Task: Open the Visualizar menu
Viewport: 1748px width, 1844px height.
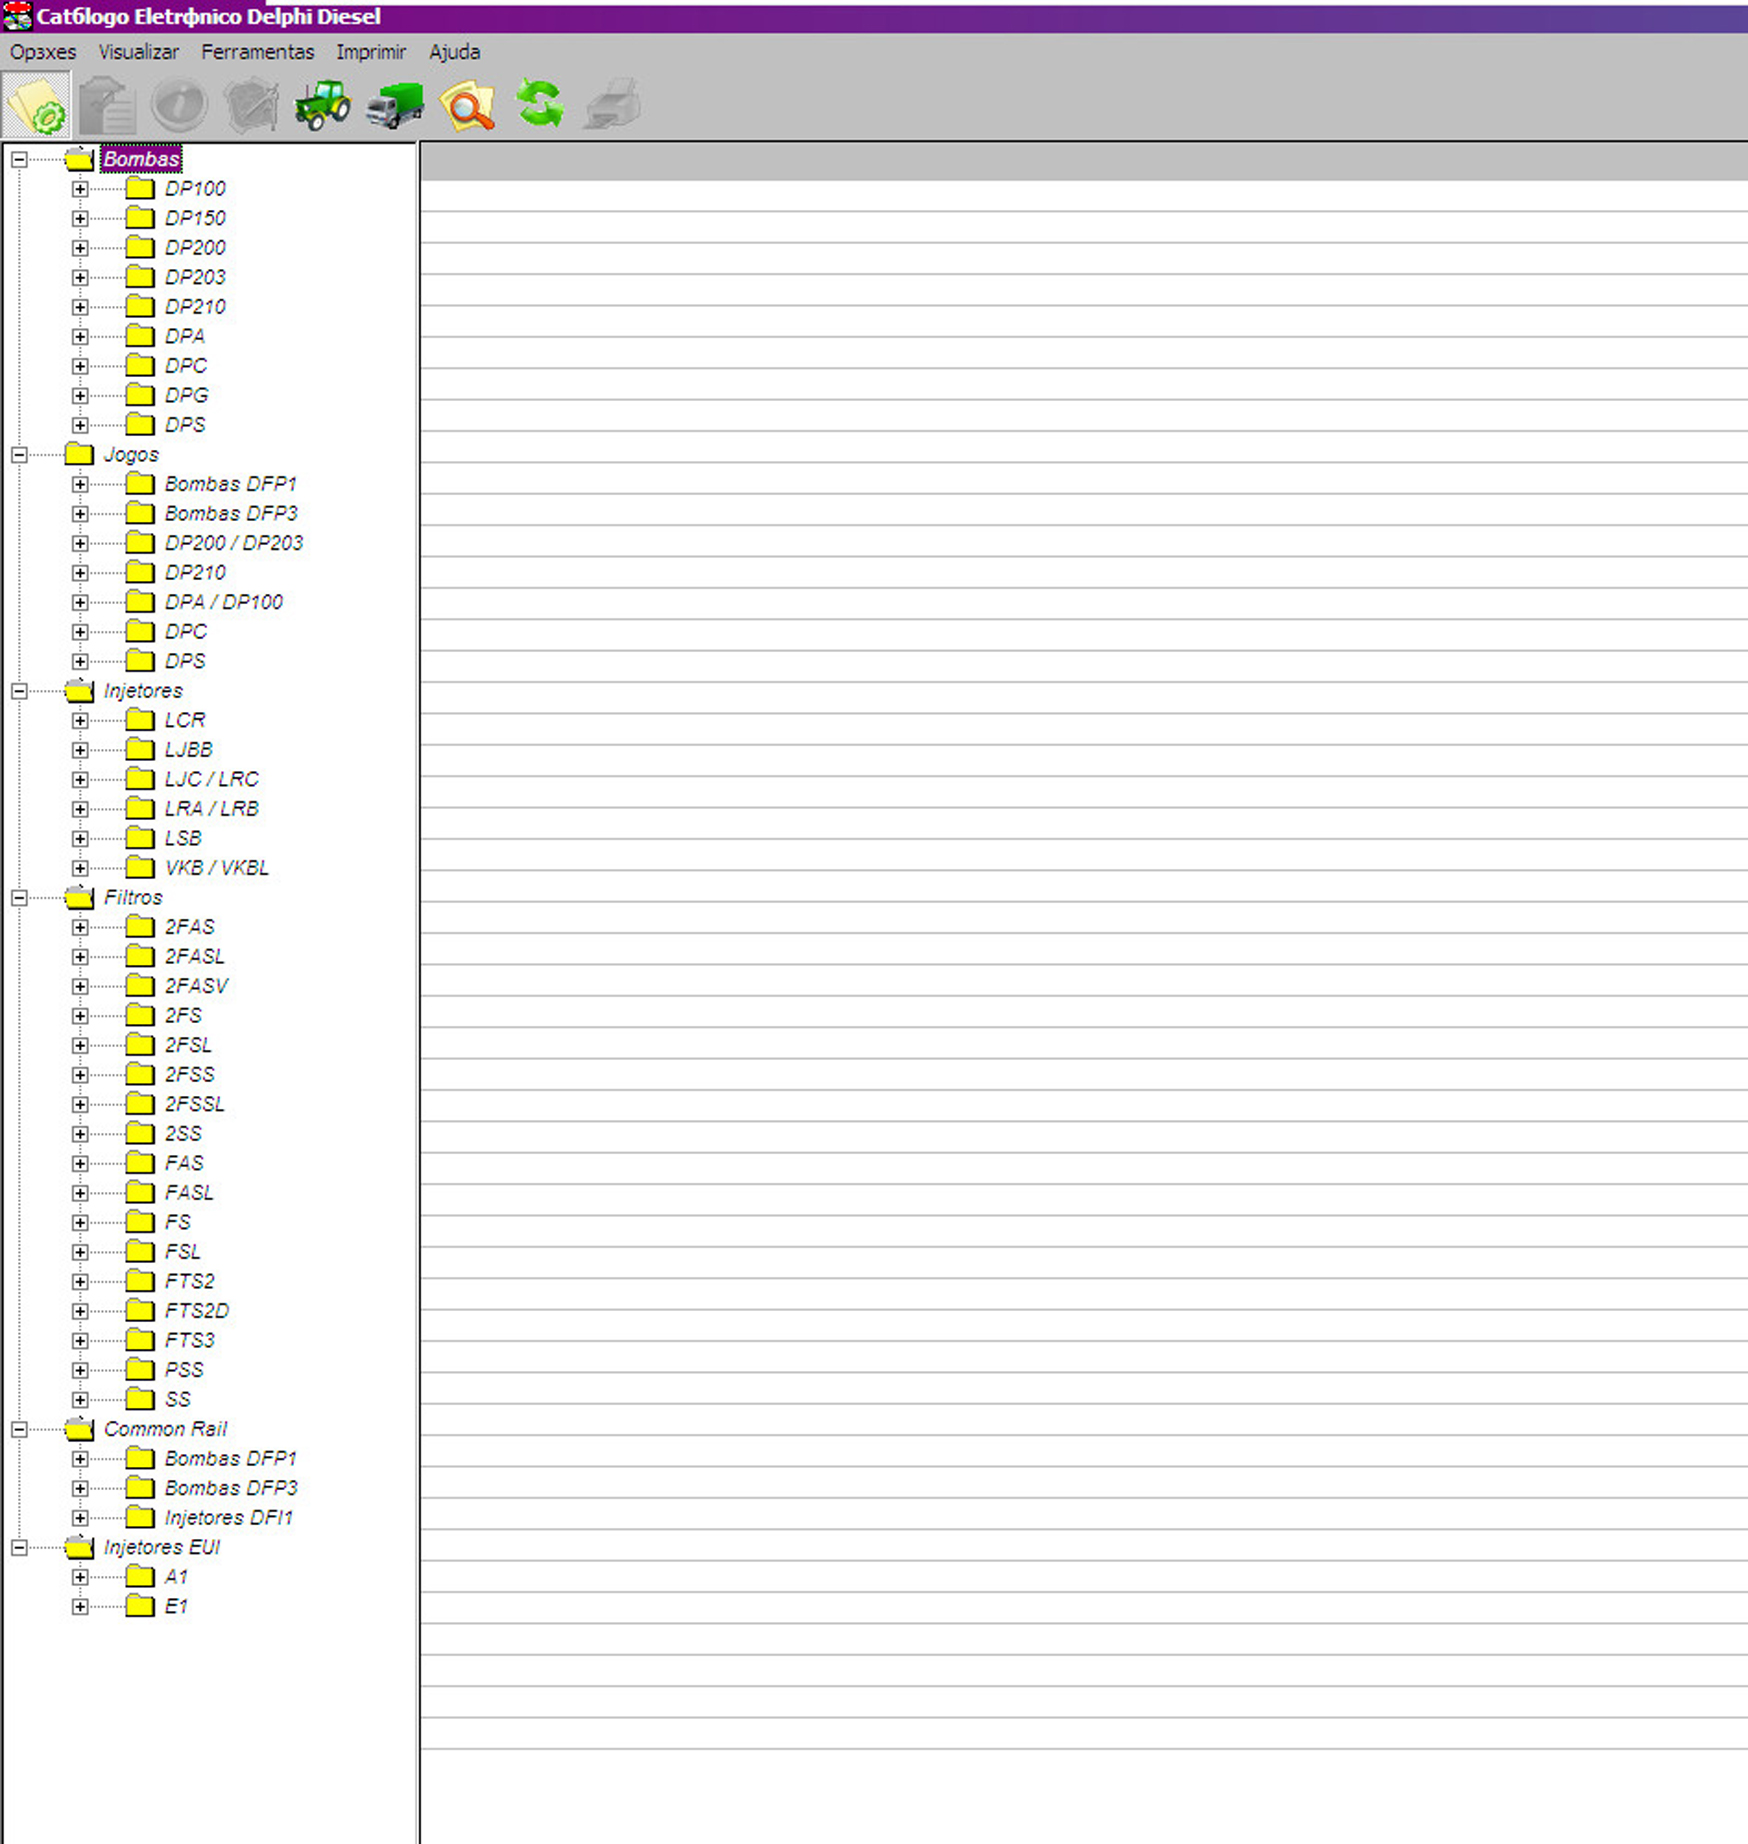Action: pos(138,52)
